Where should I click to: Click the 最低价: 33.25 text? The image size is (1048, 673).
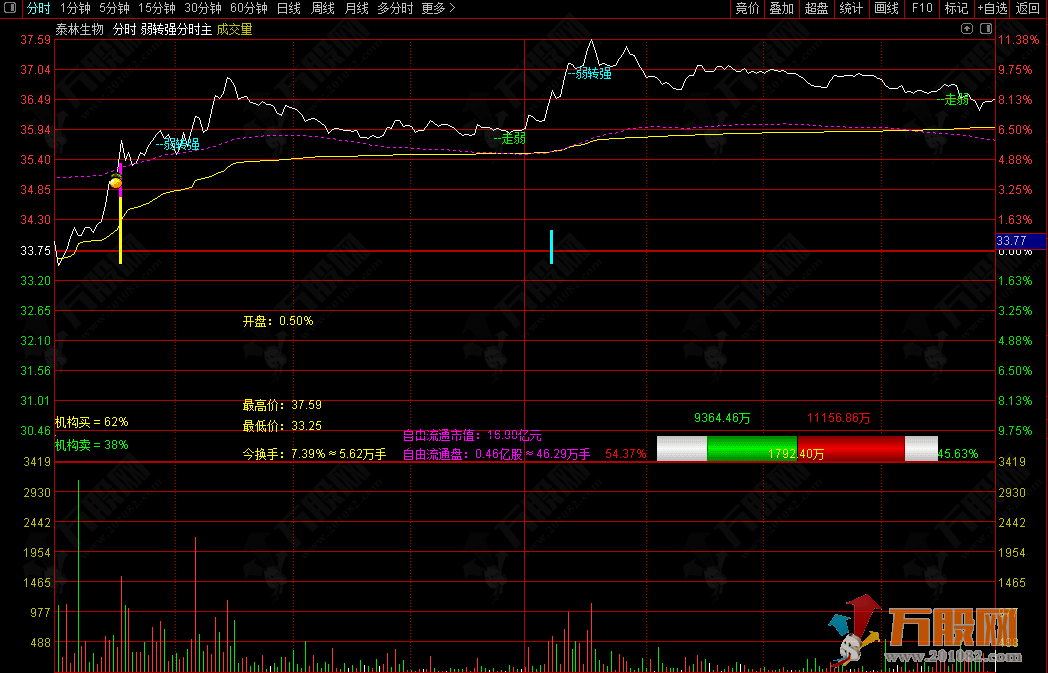(x=282, y=426)
